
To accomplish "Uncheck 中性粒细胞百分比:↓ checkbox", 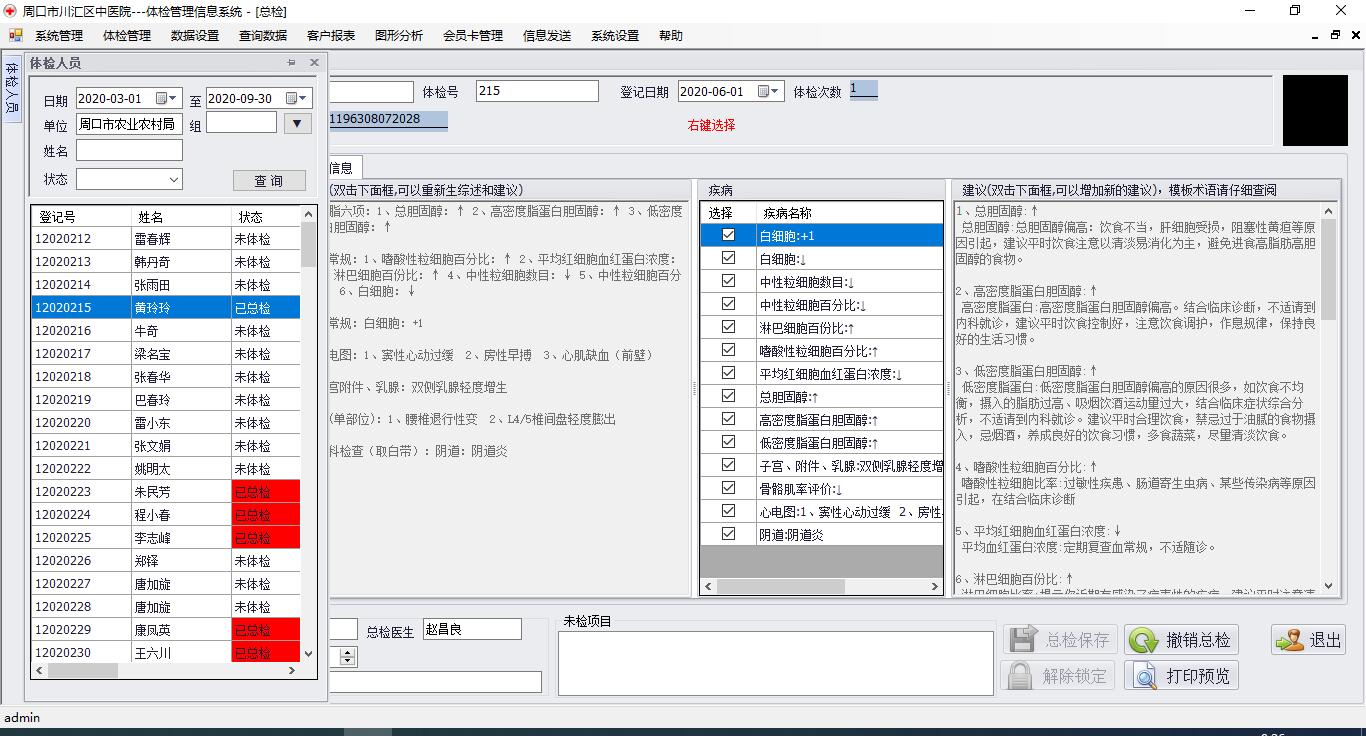I will pyautogui.click(x=728, y=304).
